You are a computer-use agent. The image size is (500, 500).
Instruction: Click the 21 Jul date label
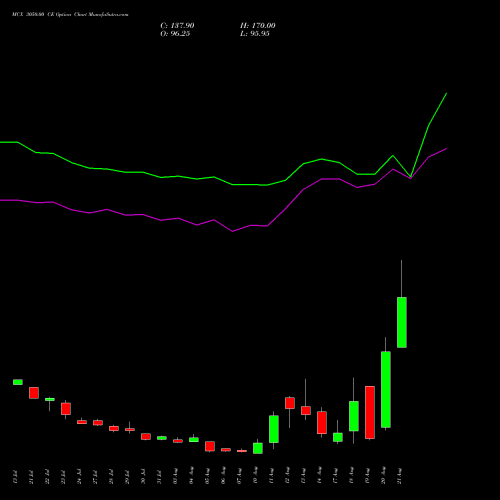[32, 477]
